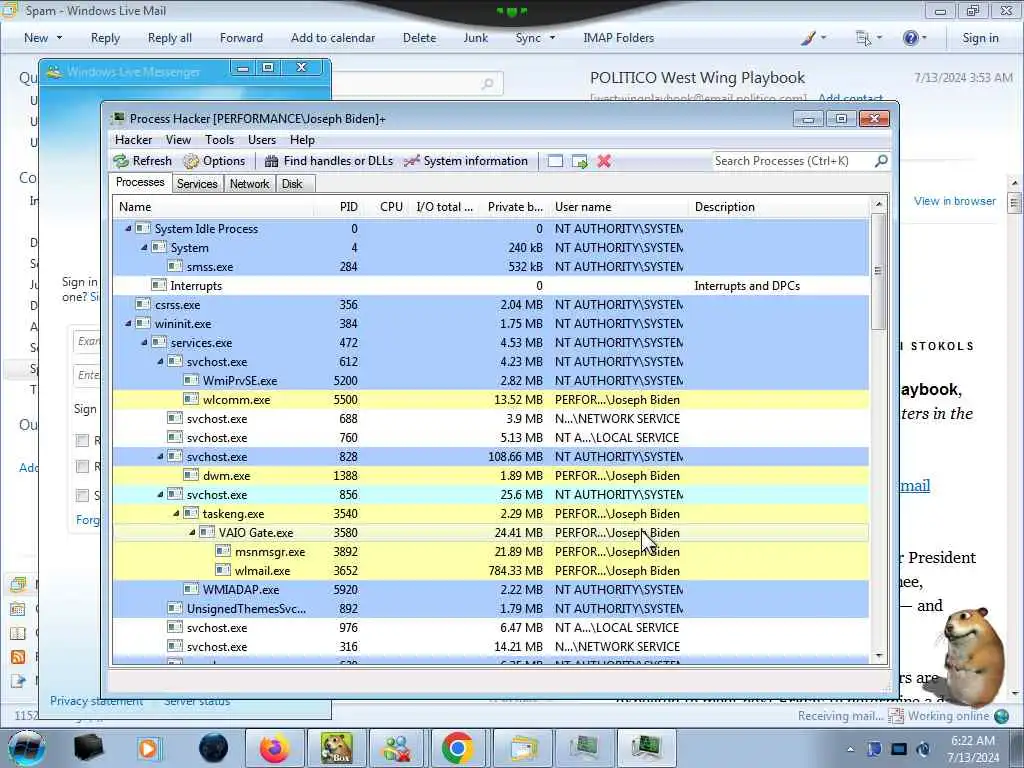Click the find window icon in toolbar
Image resolution: width=1024 pixels, height=768 pixels.
(x=555, y=161)
